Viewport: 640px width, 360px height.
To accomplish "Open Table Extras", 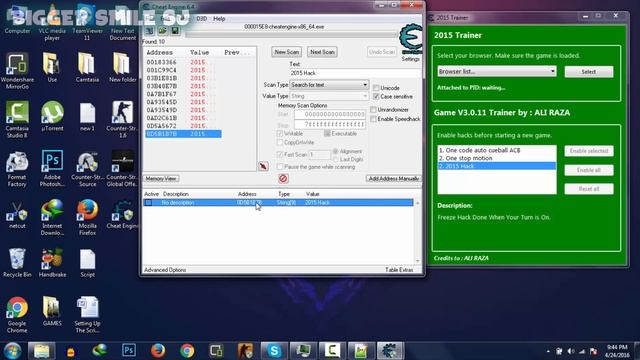I will pyautogui.click(x=399, y=270).
